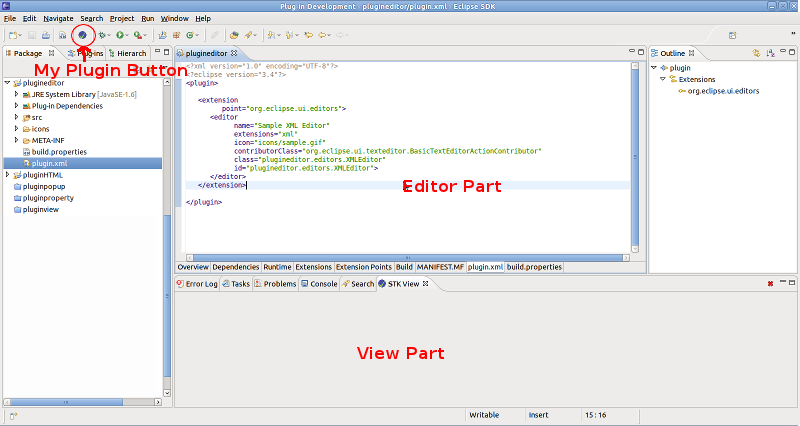800x426 pixels.
Task: Click the Open Type toolbar icon
Action: 234,35
